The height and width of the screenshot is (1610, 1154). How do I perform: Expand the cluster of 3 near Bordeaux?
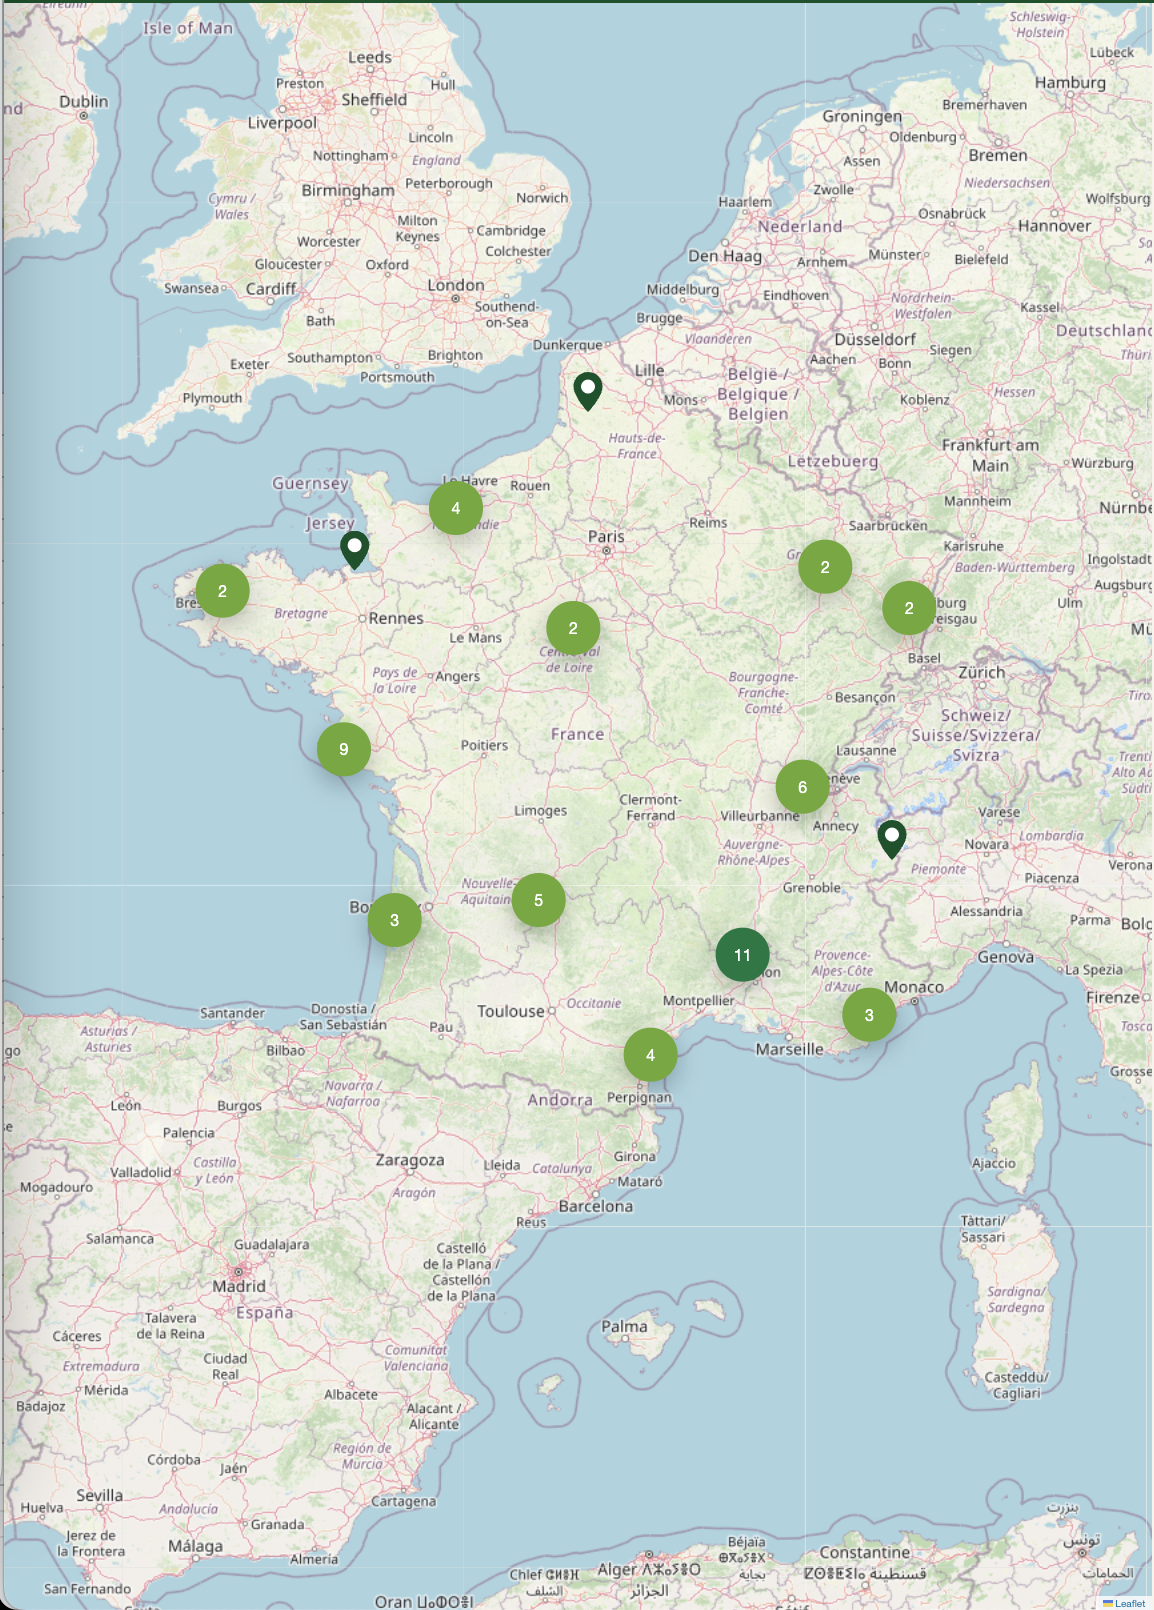pyautogui.click(x=394, y=920)
